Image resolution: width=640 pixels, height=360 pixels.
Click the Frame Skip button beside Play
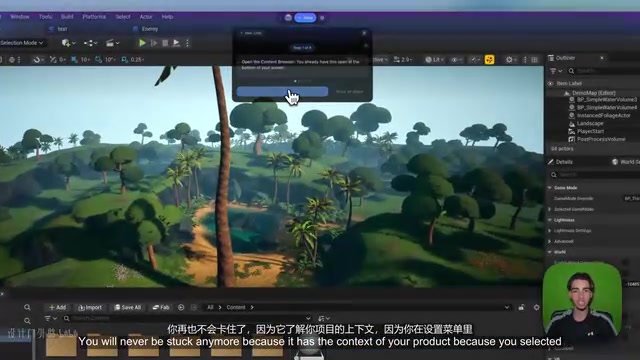[x=154, y=43]
